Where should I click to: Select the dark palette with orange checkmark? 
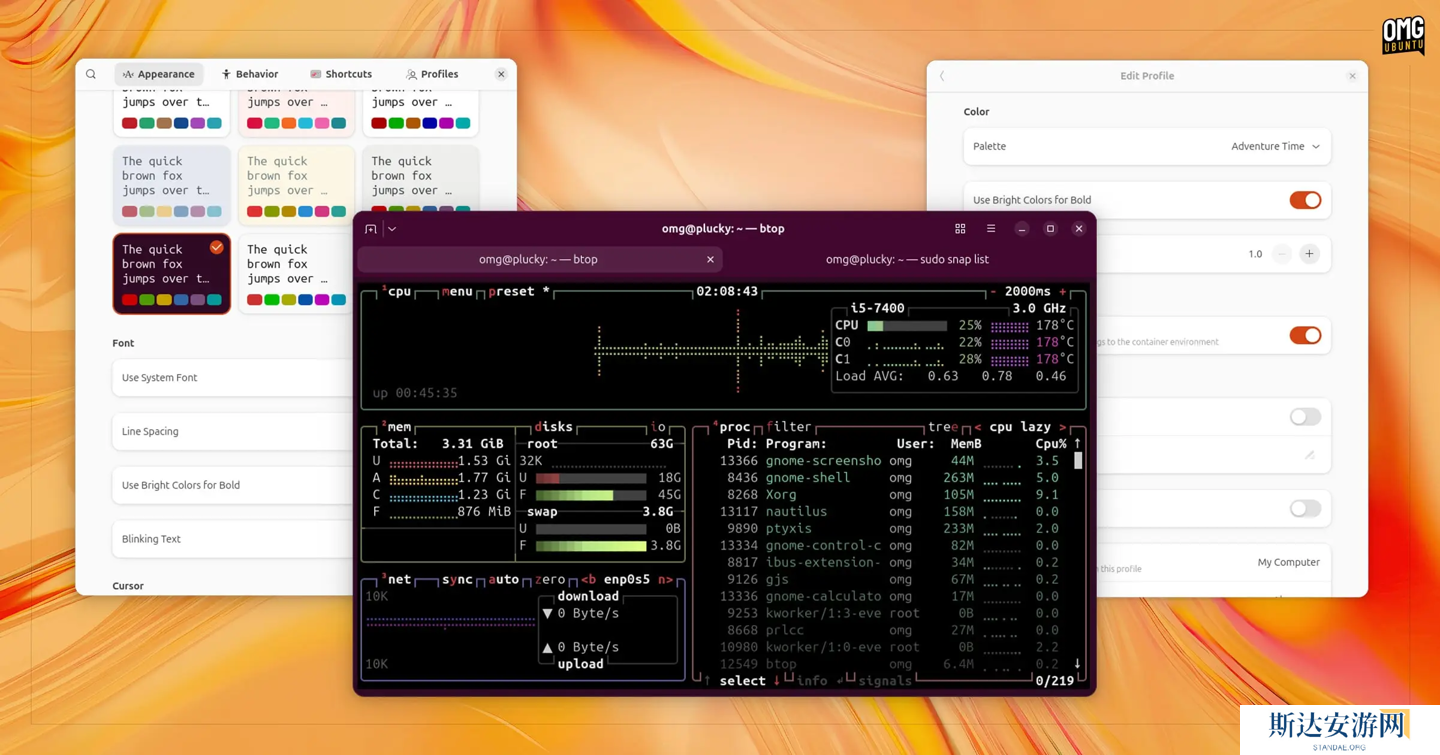click(171, 273)
